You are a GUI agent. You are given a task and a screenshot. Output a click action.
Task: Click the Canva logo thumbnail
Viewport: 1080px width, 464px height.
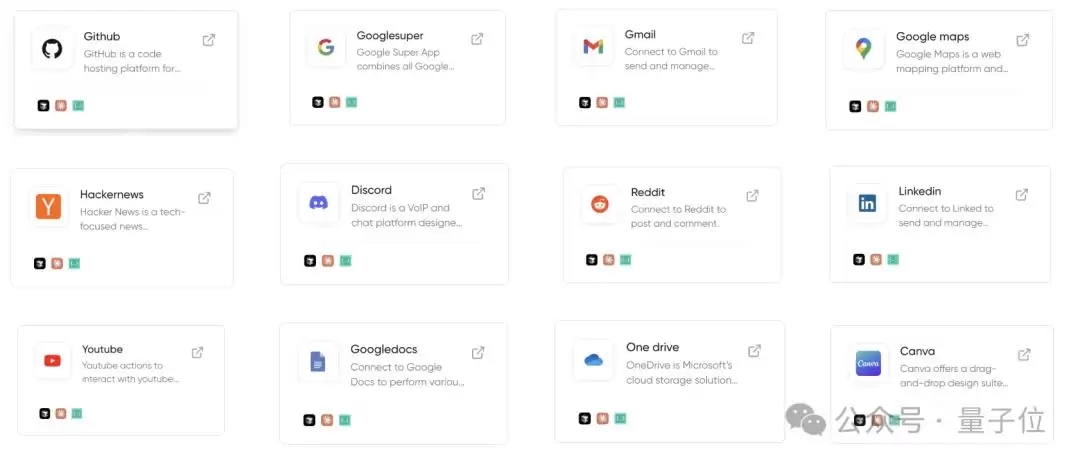pos(868,363)
